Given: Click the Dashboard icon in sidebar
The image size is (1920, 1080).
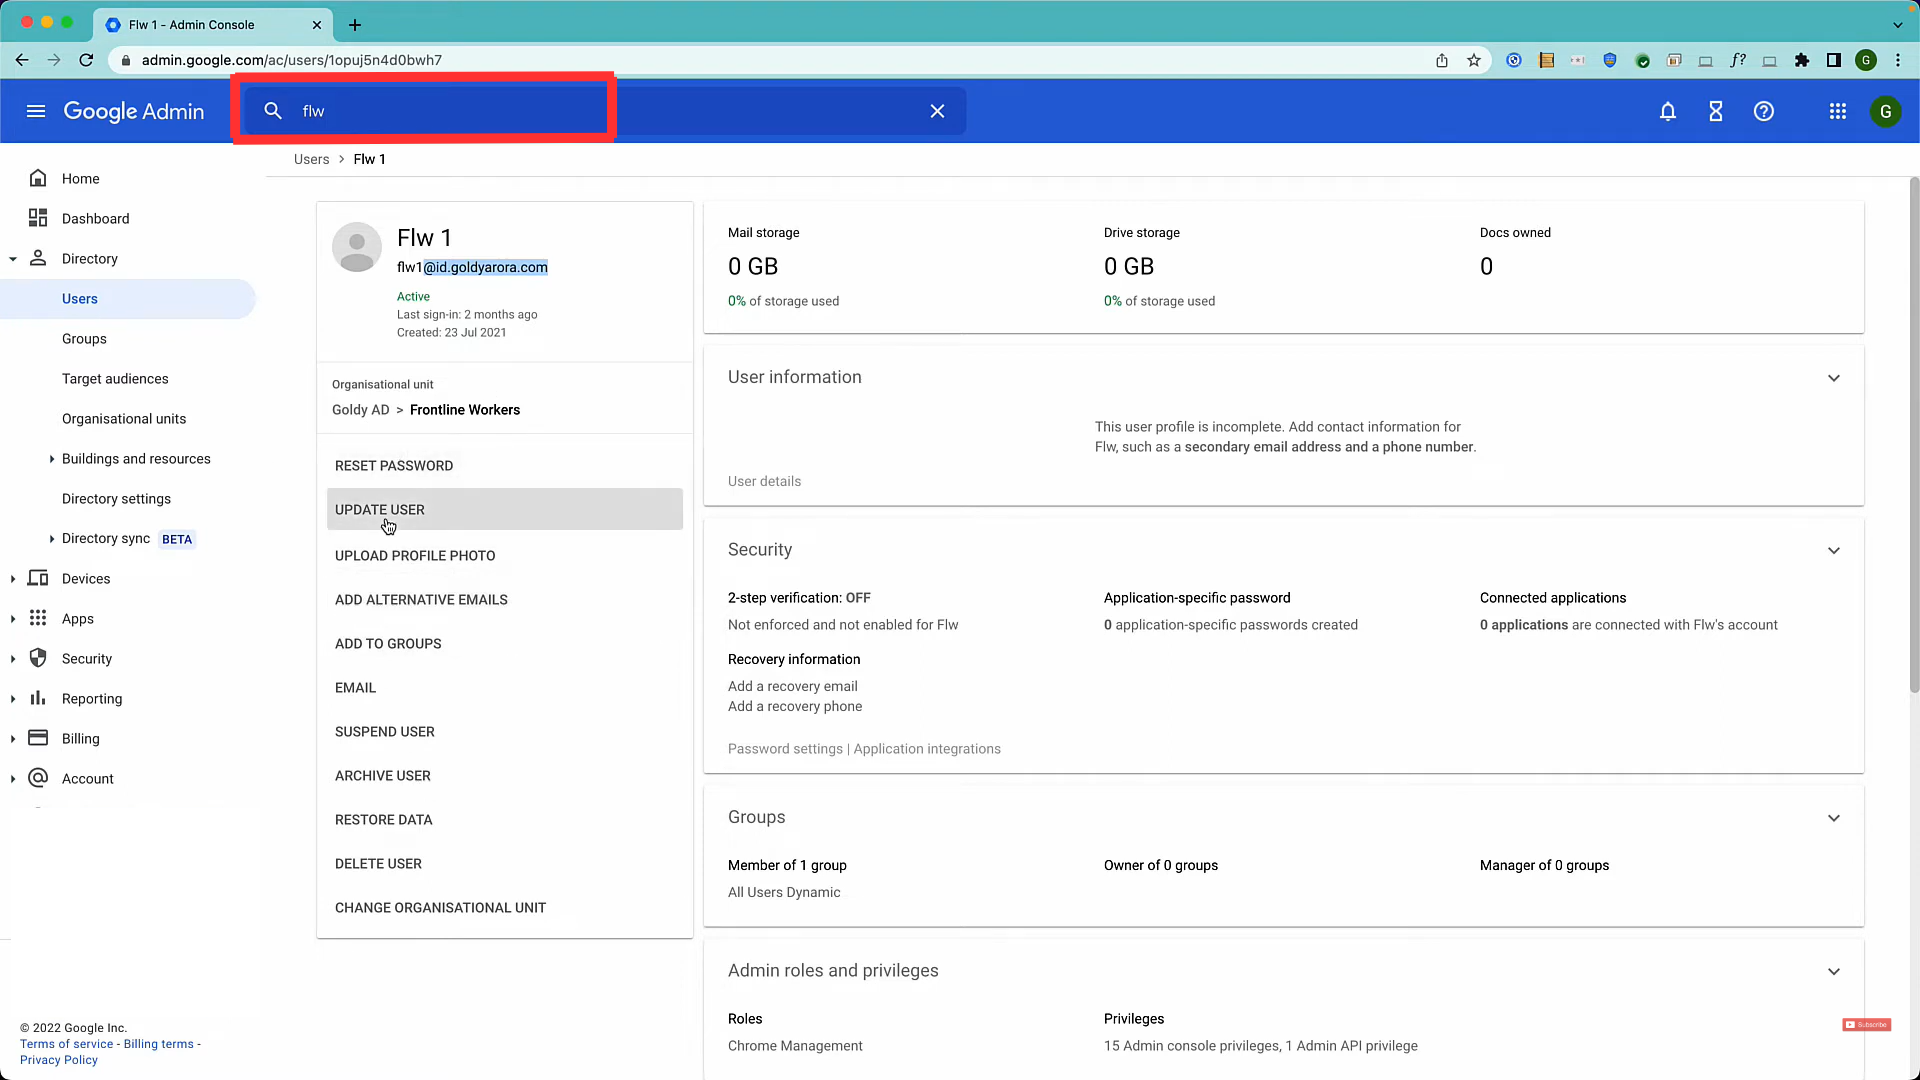Looking at the screenshot, I should click(38, 218).
